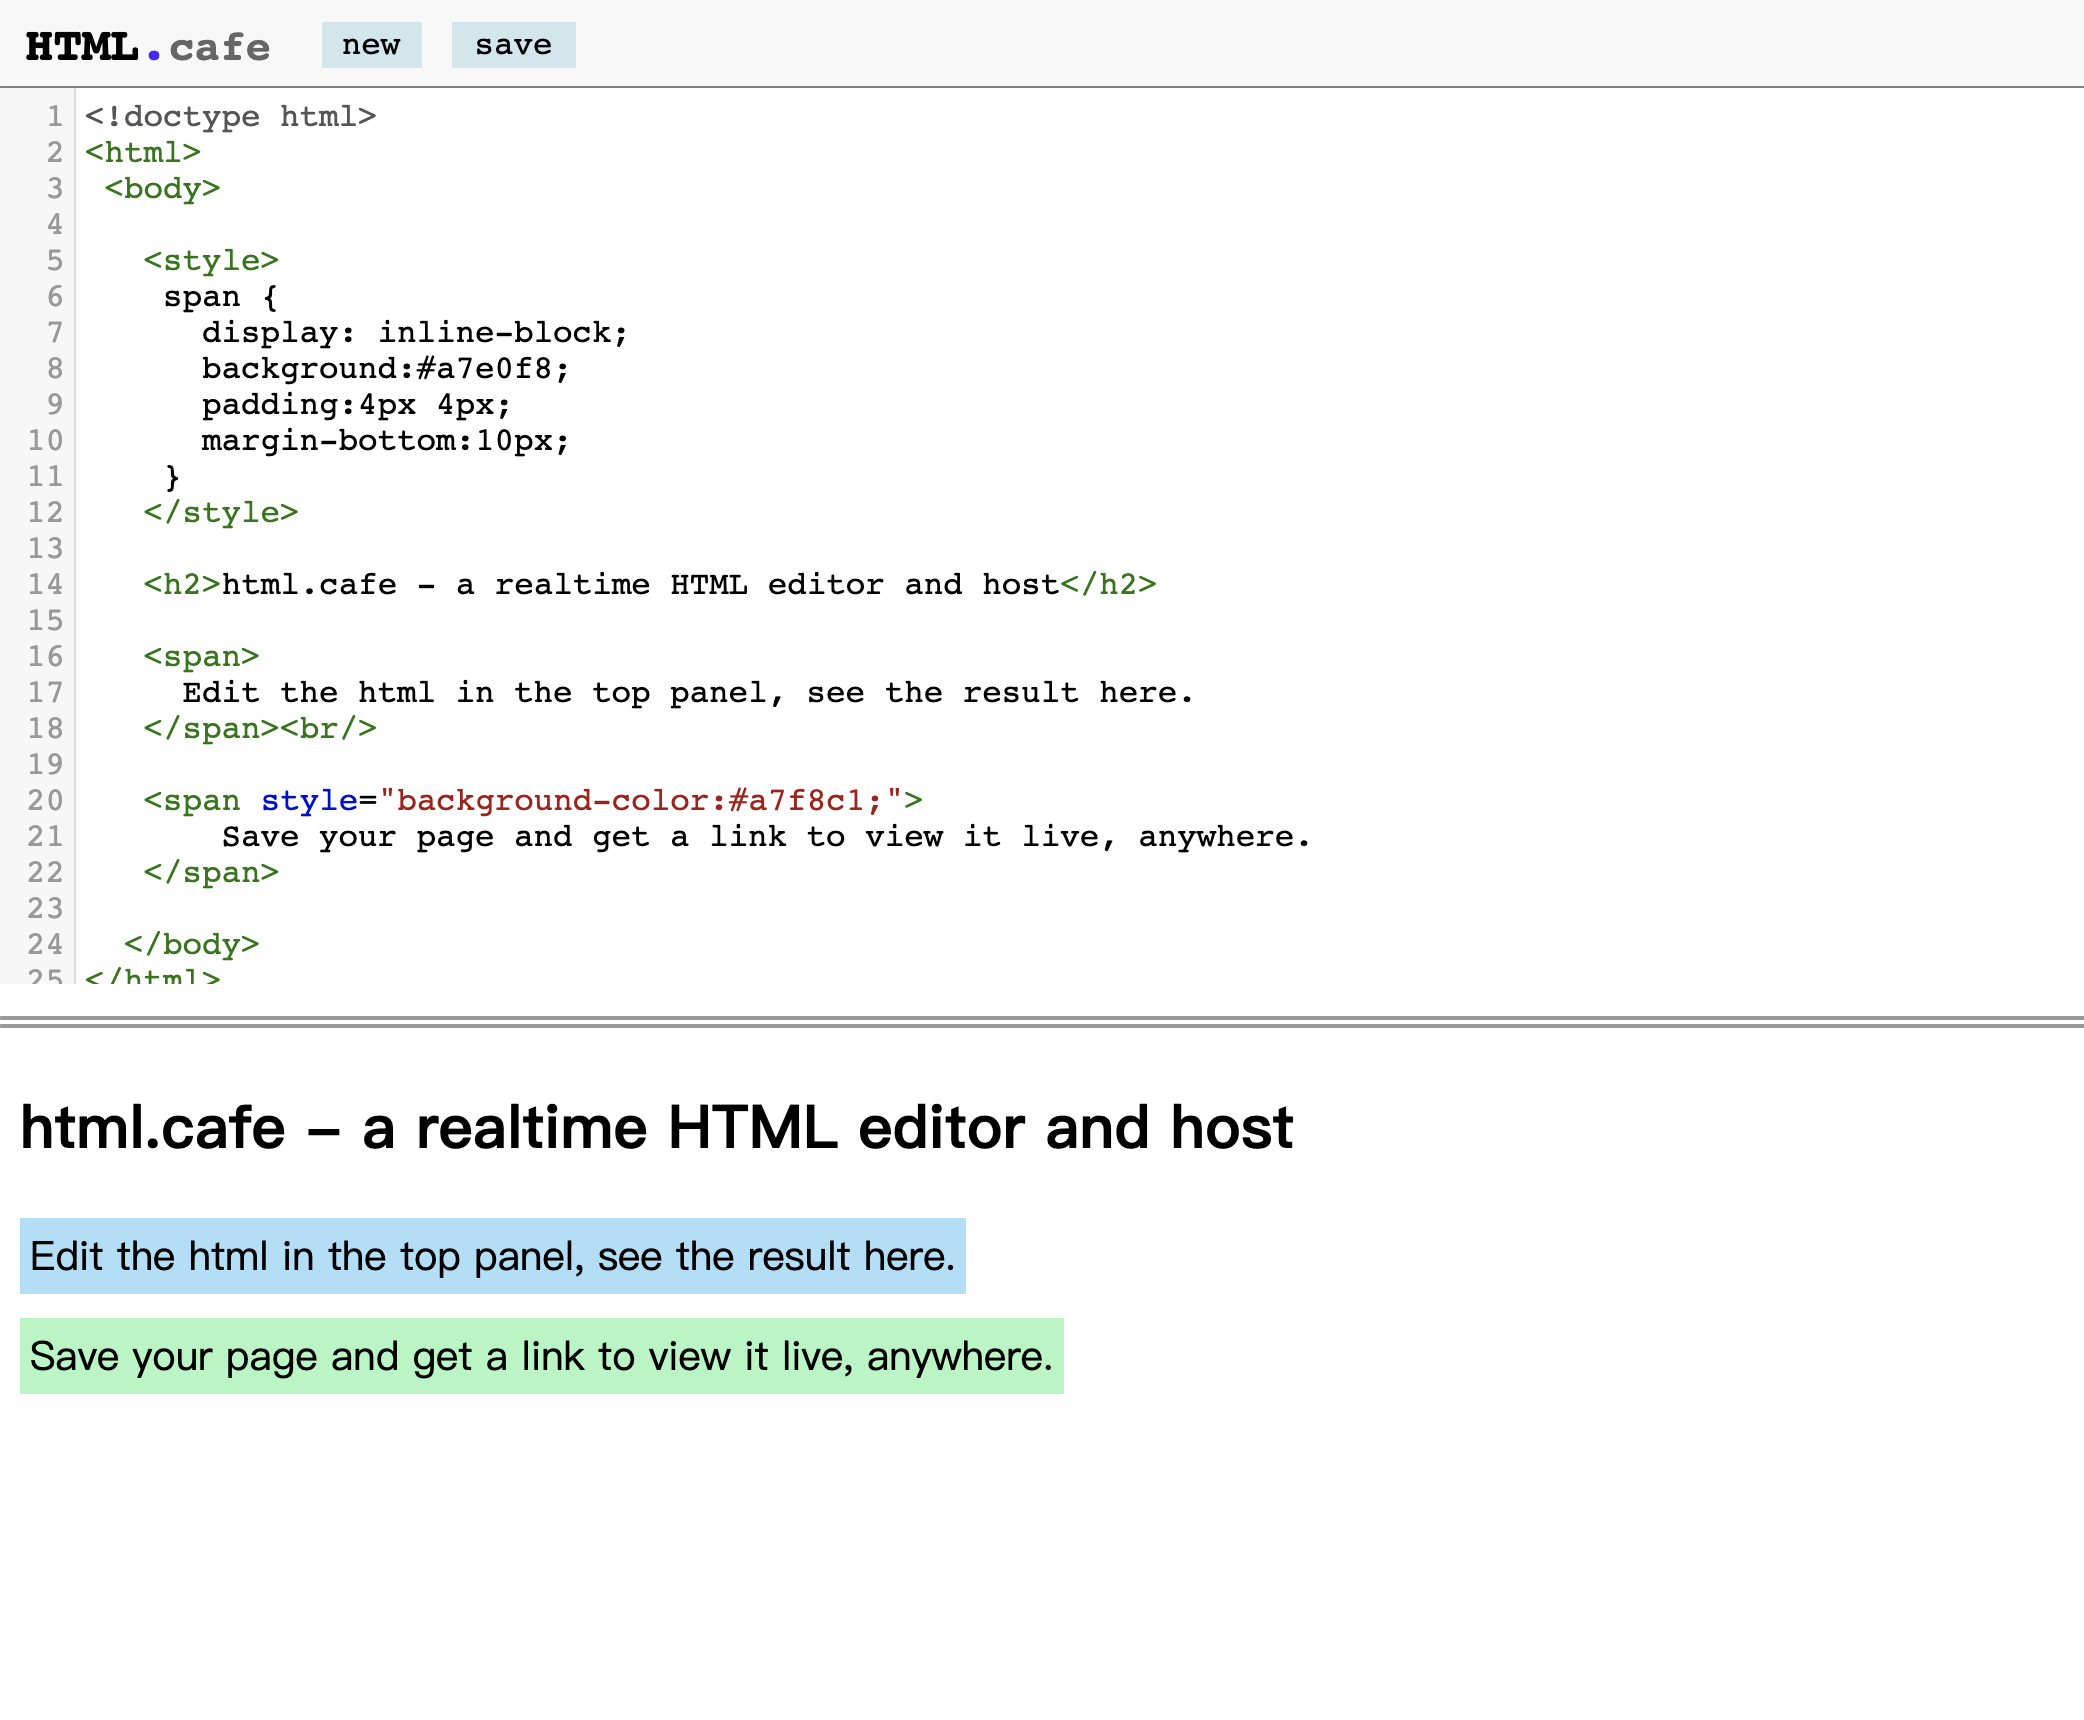The width and height of the screenshot is (2084, 1720).
Task: Click the green 'Save your page' preview box
Action: coord(541,1356)
